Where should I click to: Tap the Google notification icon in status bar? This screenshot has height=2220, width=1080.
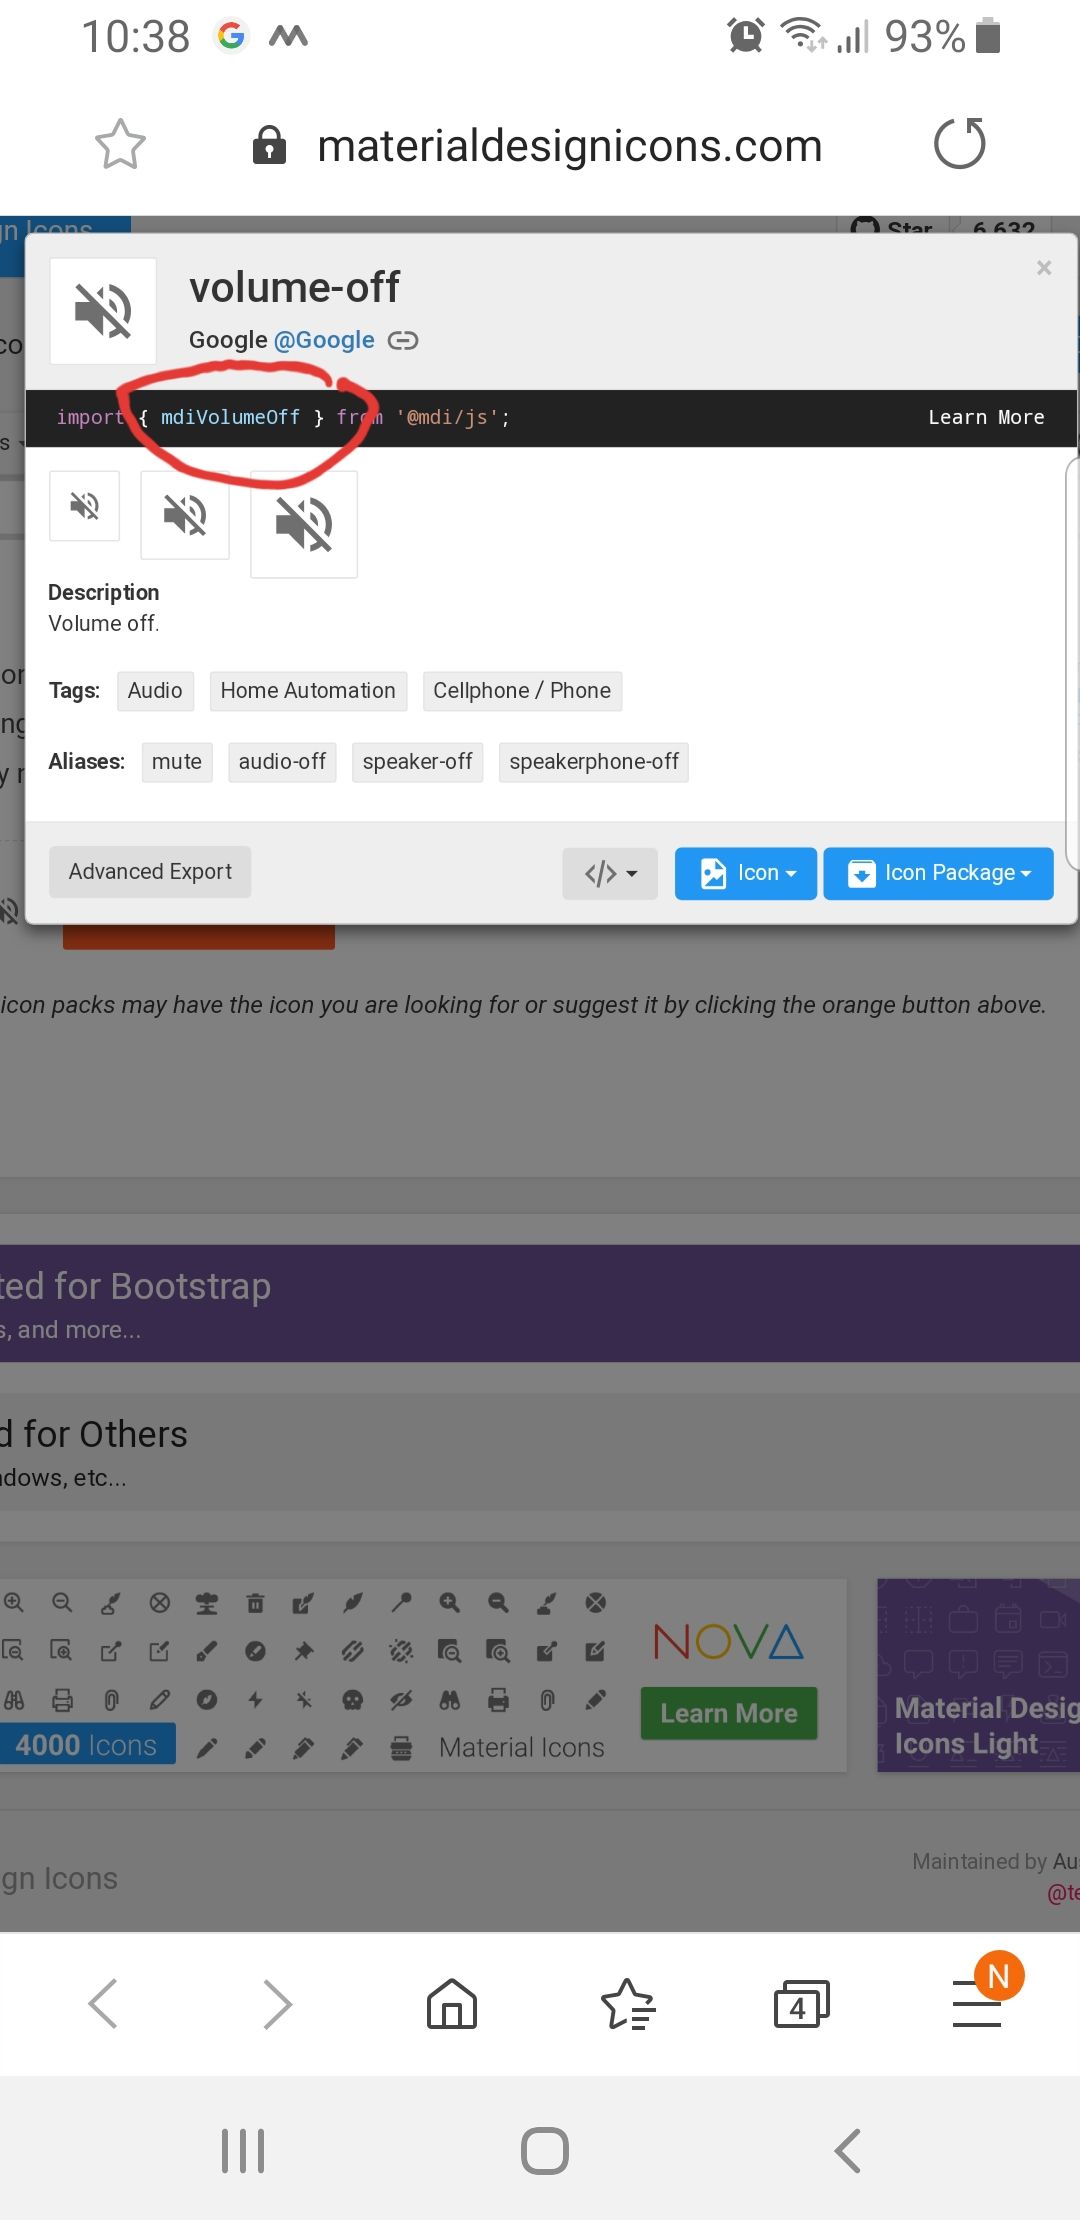point(231,37)
